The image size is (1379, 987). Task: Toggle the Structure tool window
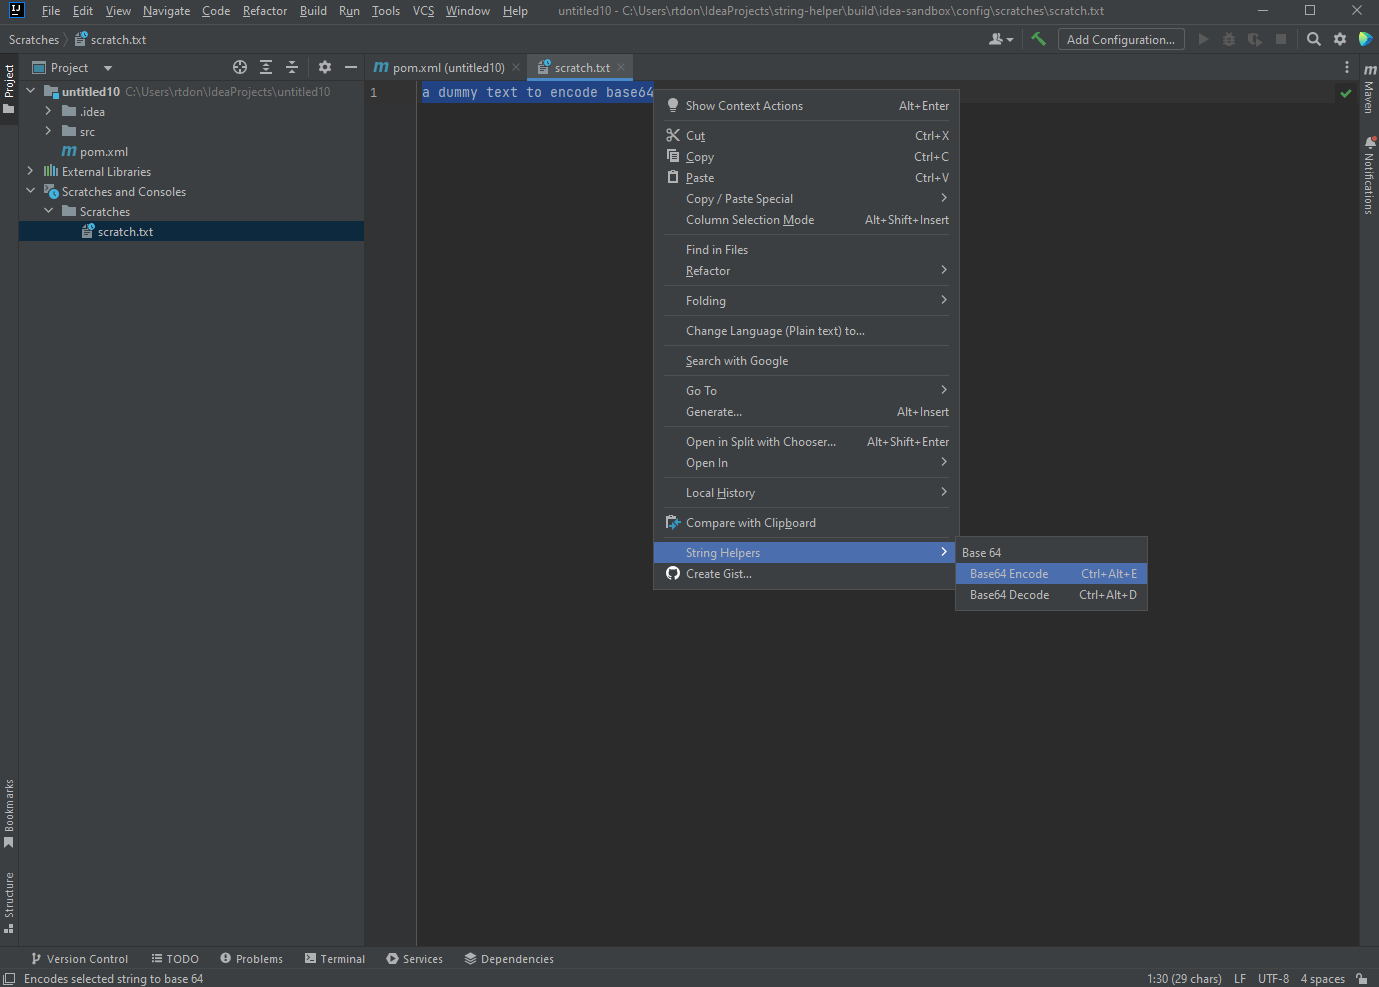coord(9,899)
